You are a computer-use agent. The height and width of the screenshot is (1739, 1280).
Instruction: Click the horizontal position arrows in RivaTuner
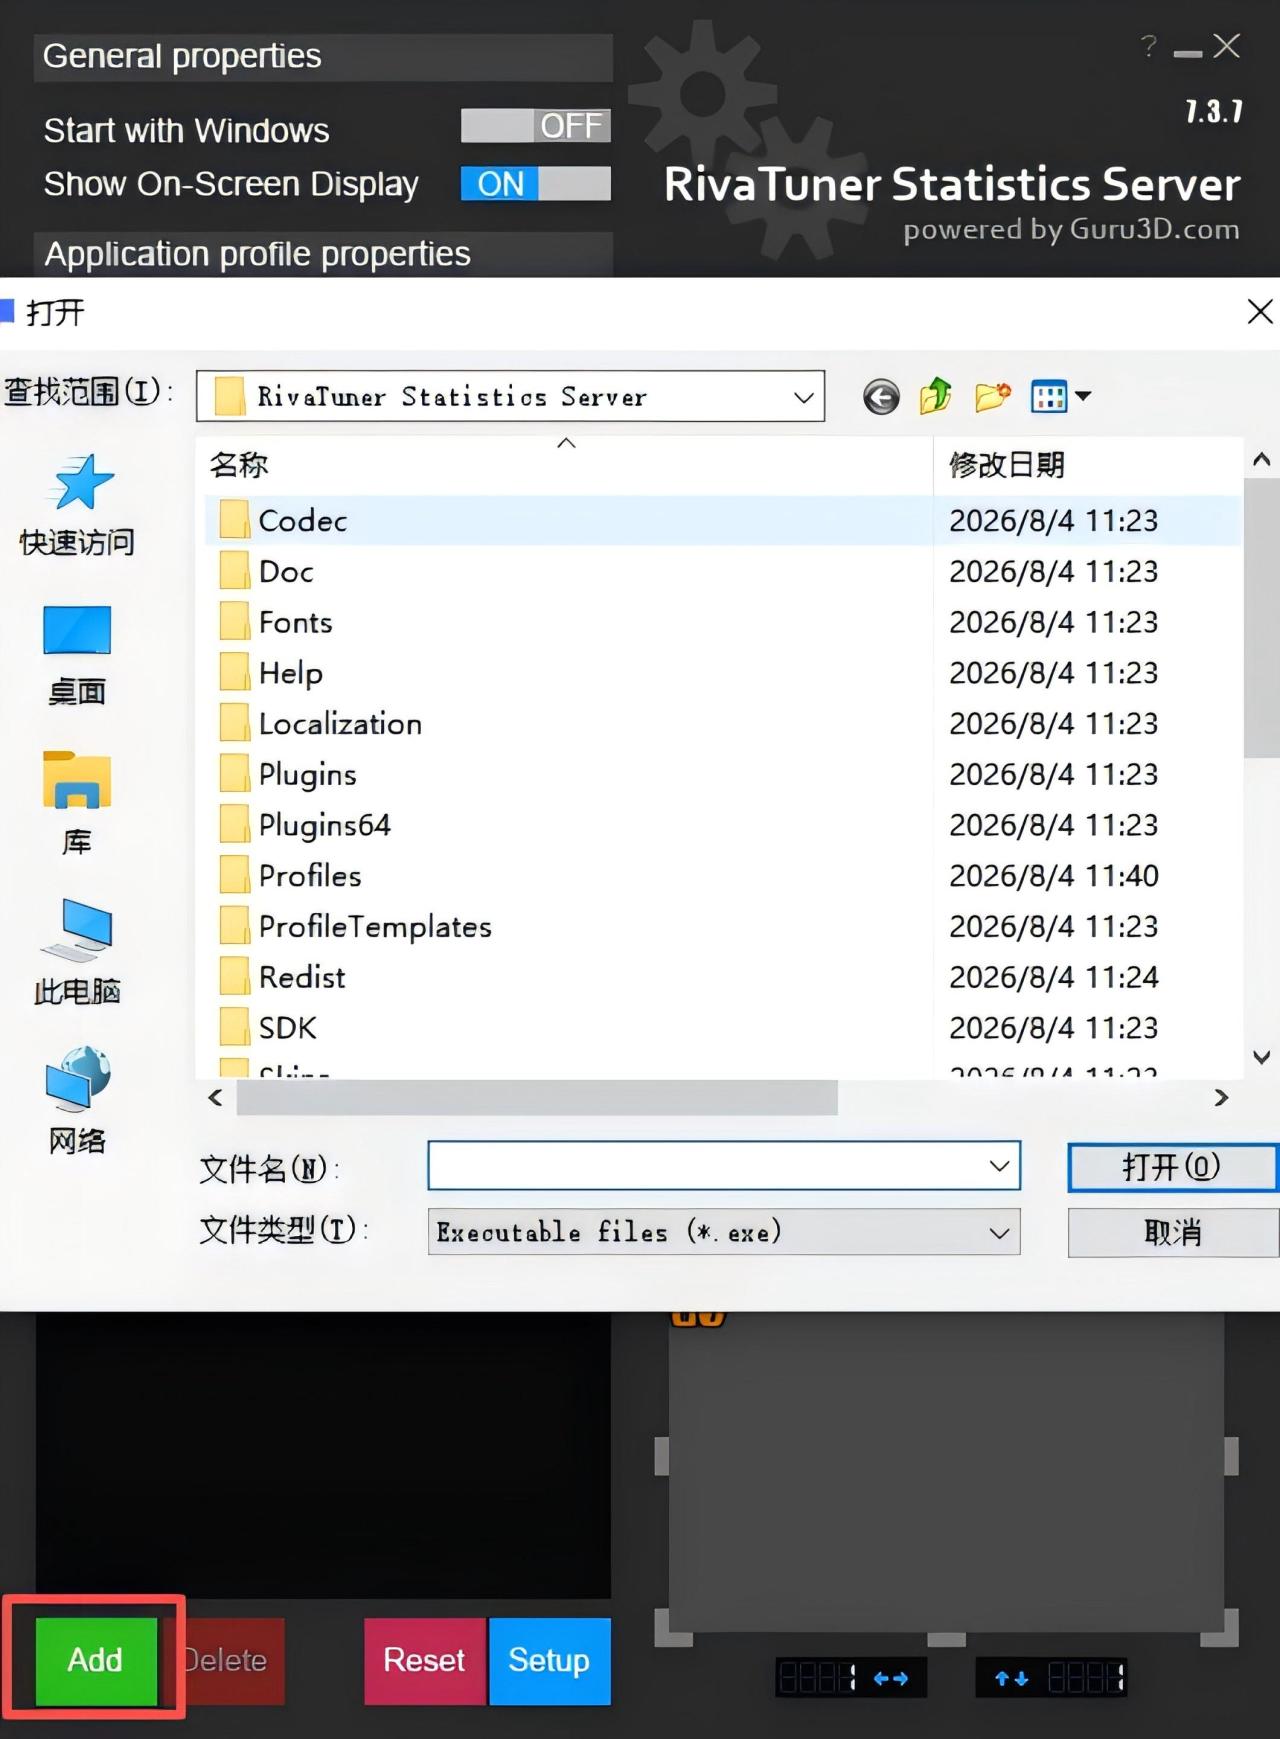tap(890, 1678)
